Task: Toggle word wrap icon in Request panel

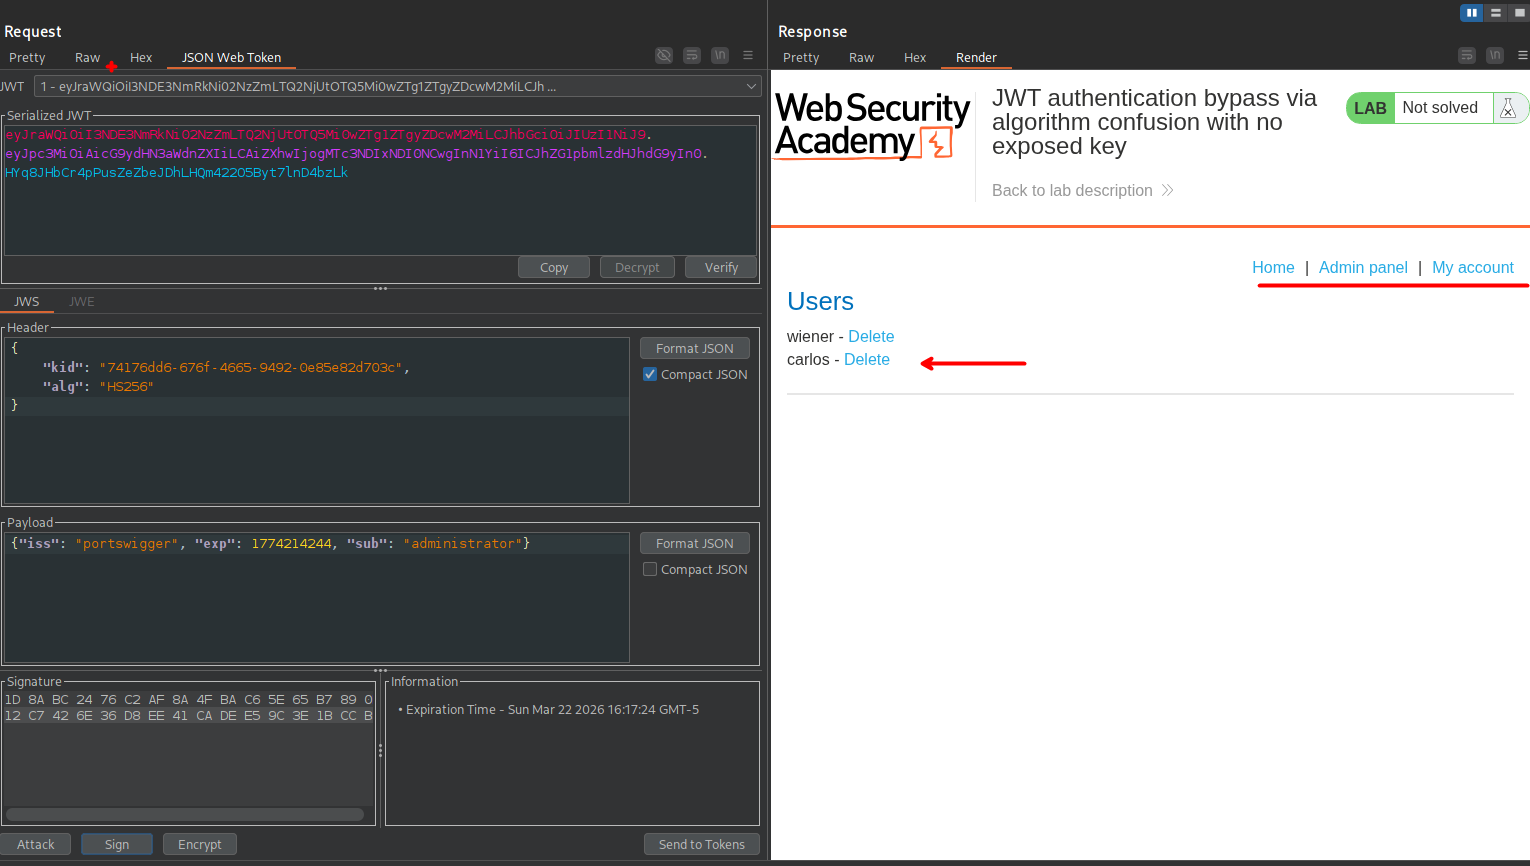Action: [691, 56]
